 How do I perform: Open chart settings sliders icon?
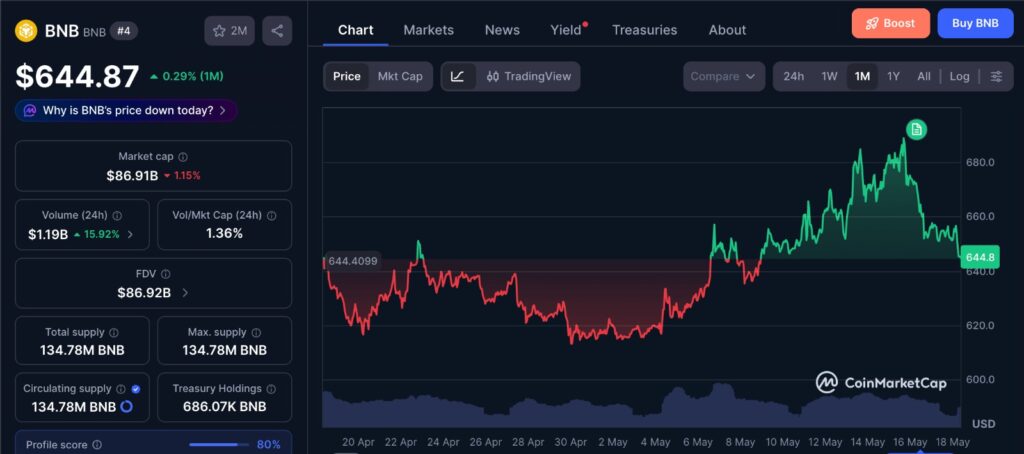(996, 76)
